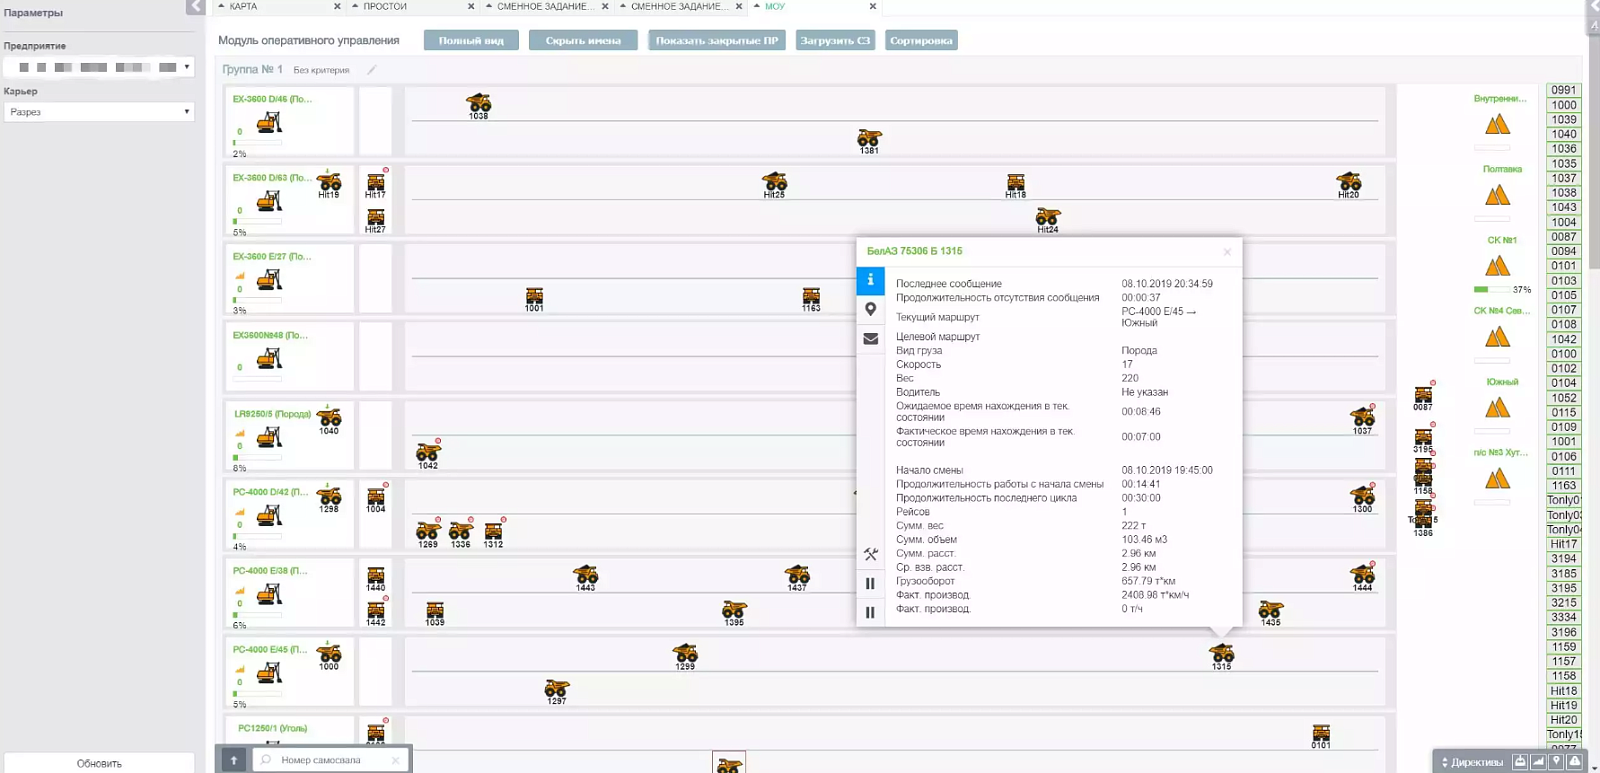Click the Полтавка dump pile icon

click(x=1497, y=195)
